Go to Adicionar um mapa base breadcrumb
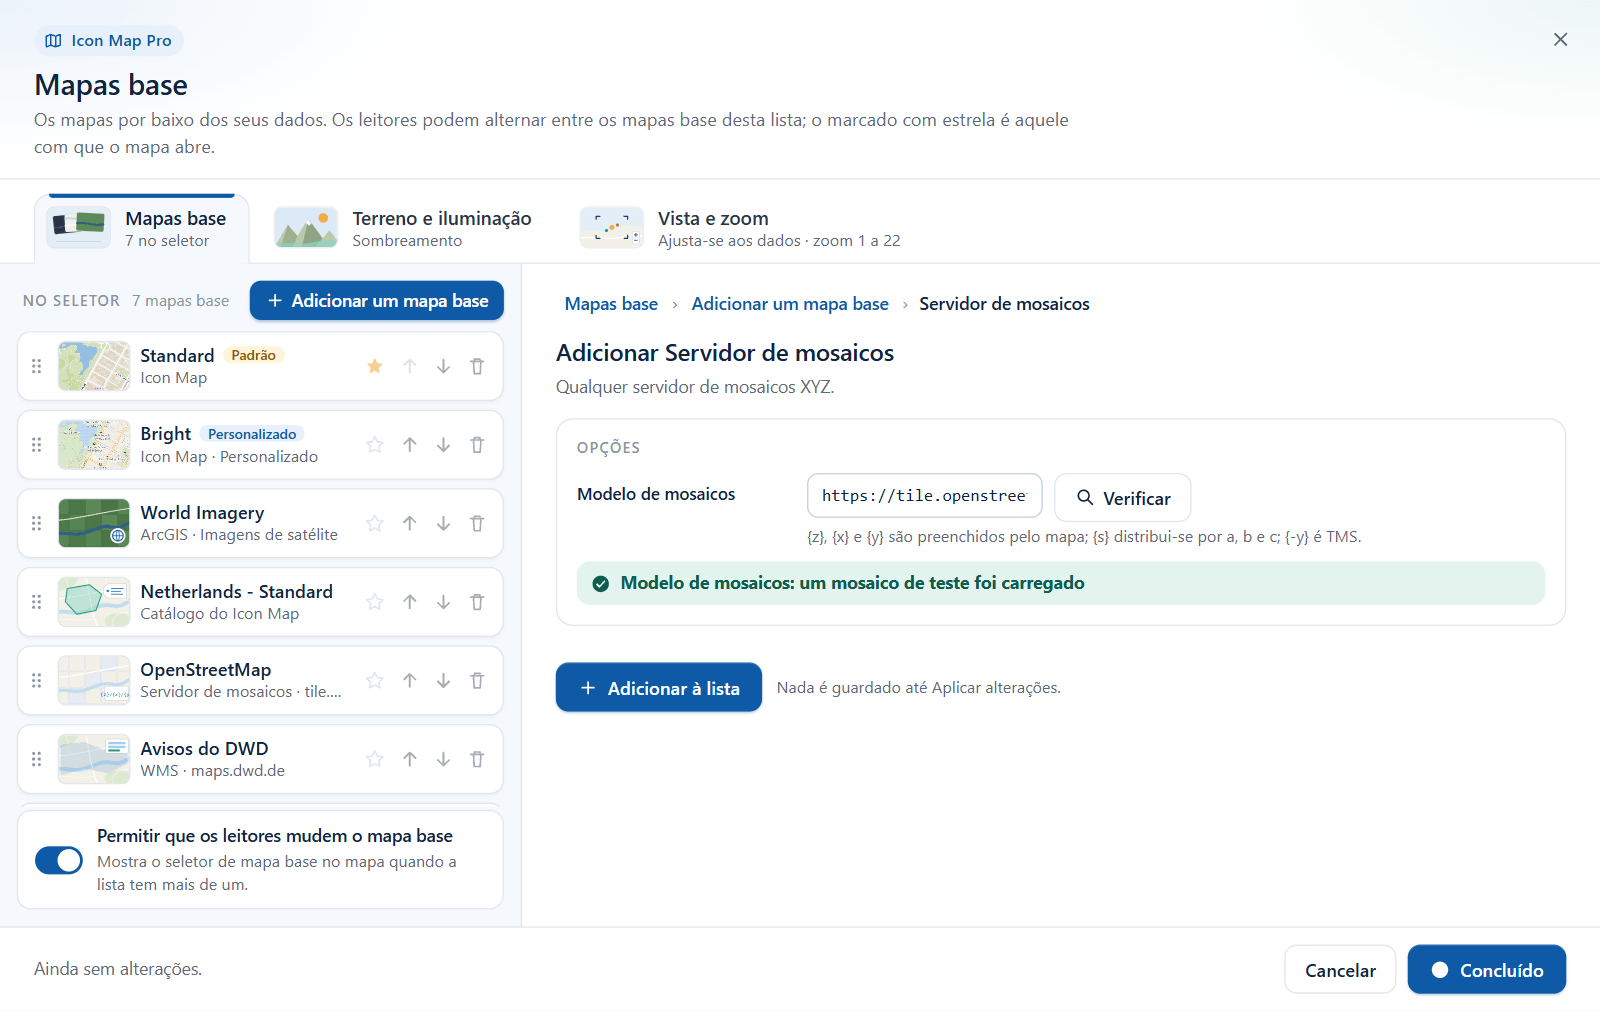Viewport: 1600px width, 1011px height. (x=790, y=304)
